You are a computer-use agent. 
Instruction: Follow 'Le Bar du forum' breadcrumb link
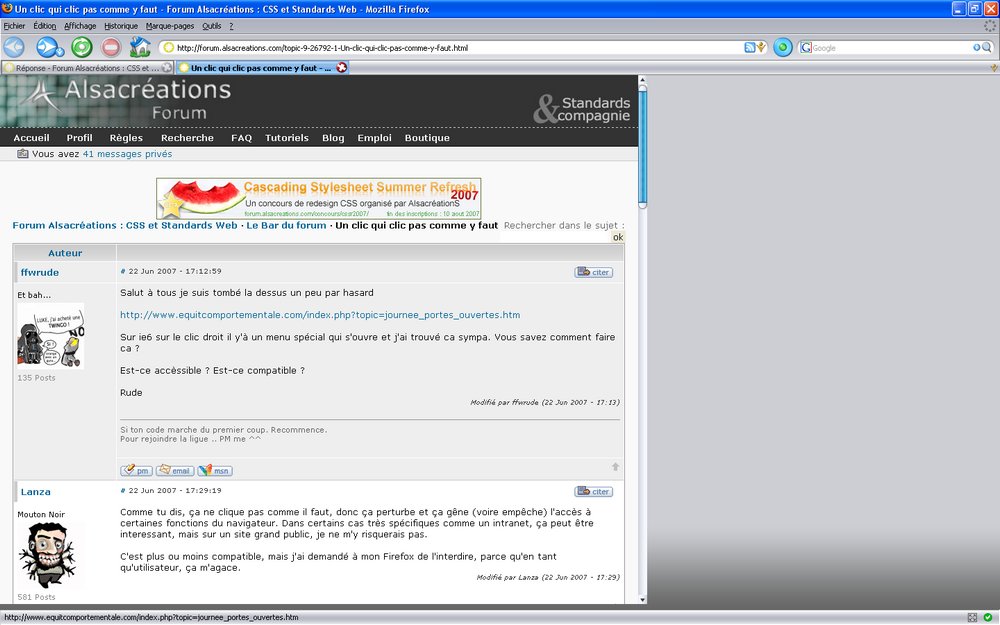(286, 225)
